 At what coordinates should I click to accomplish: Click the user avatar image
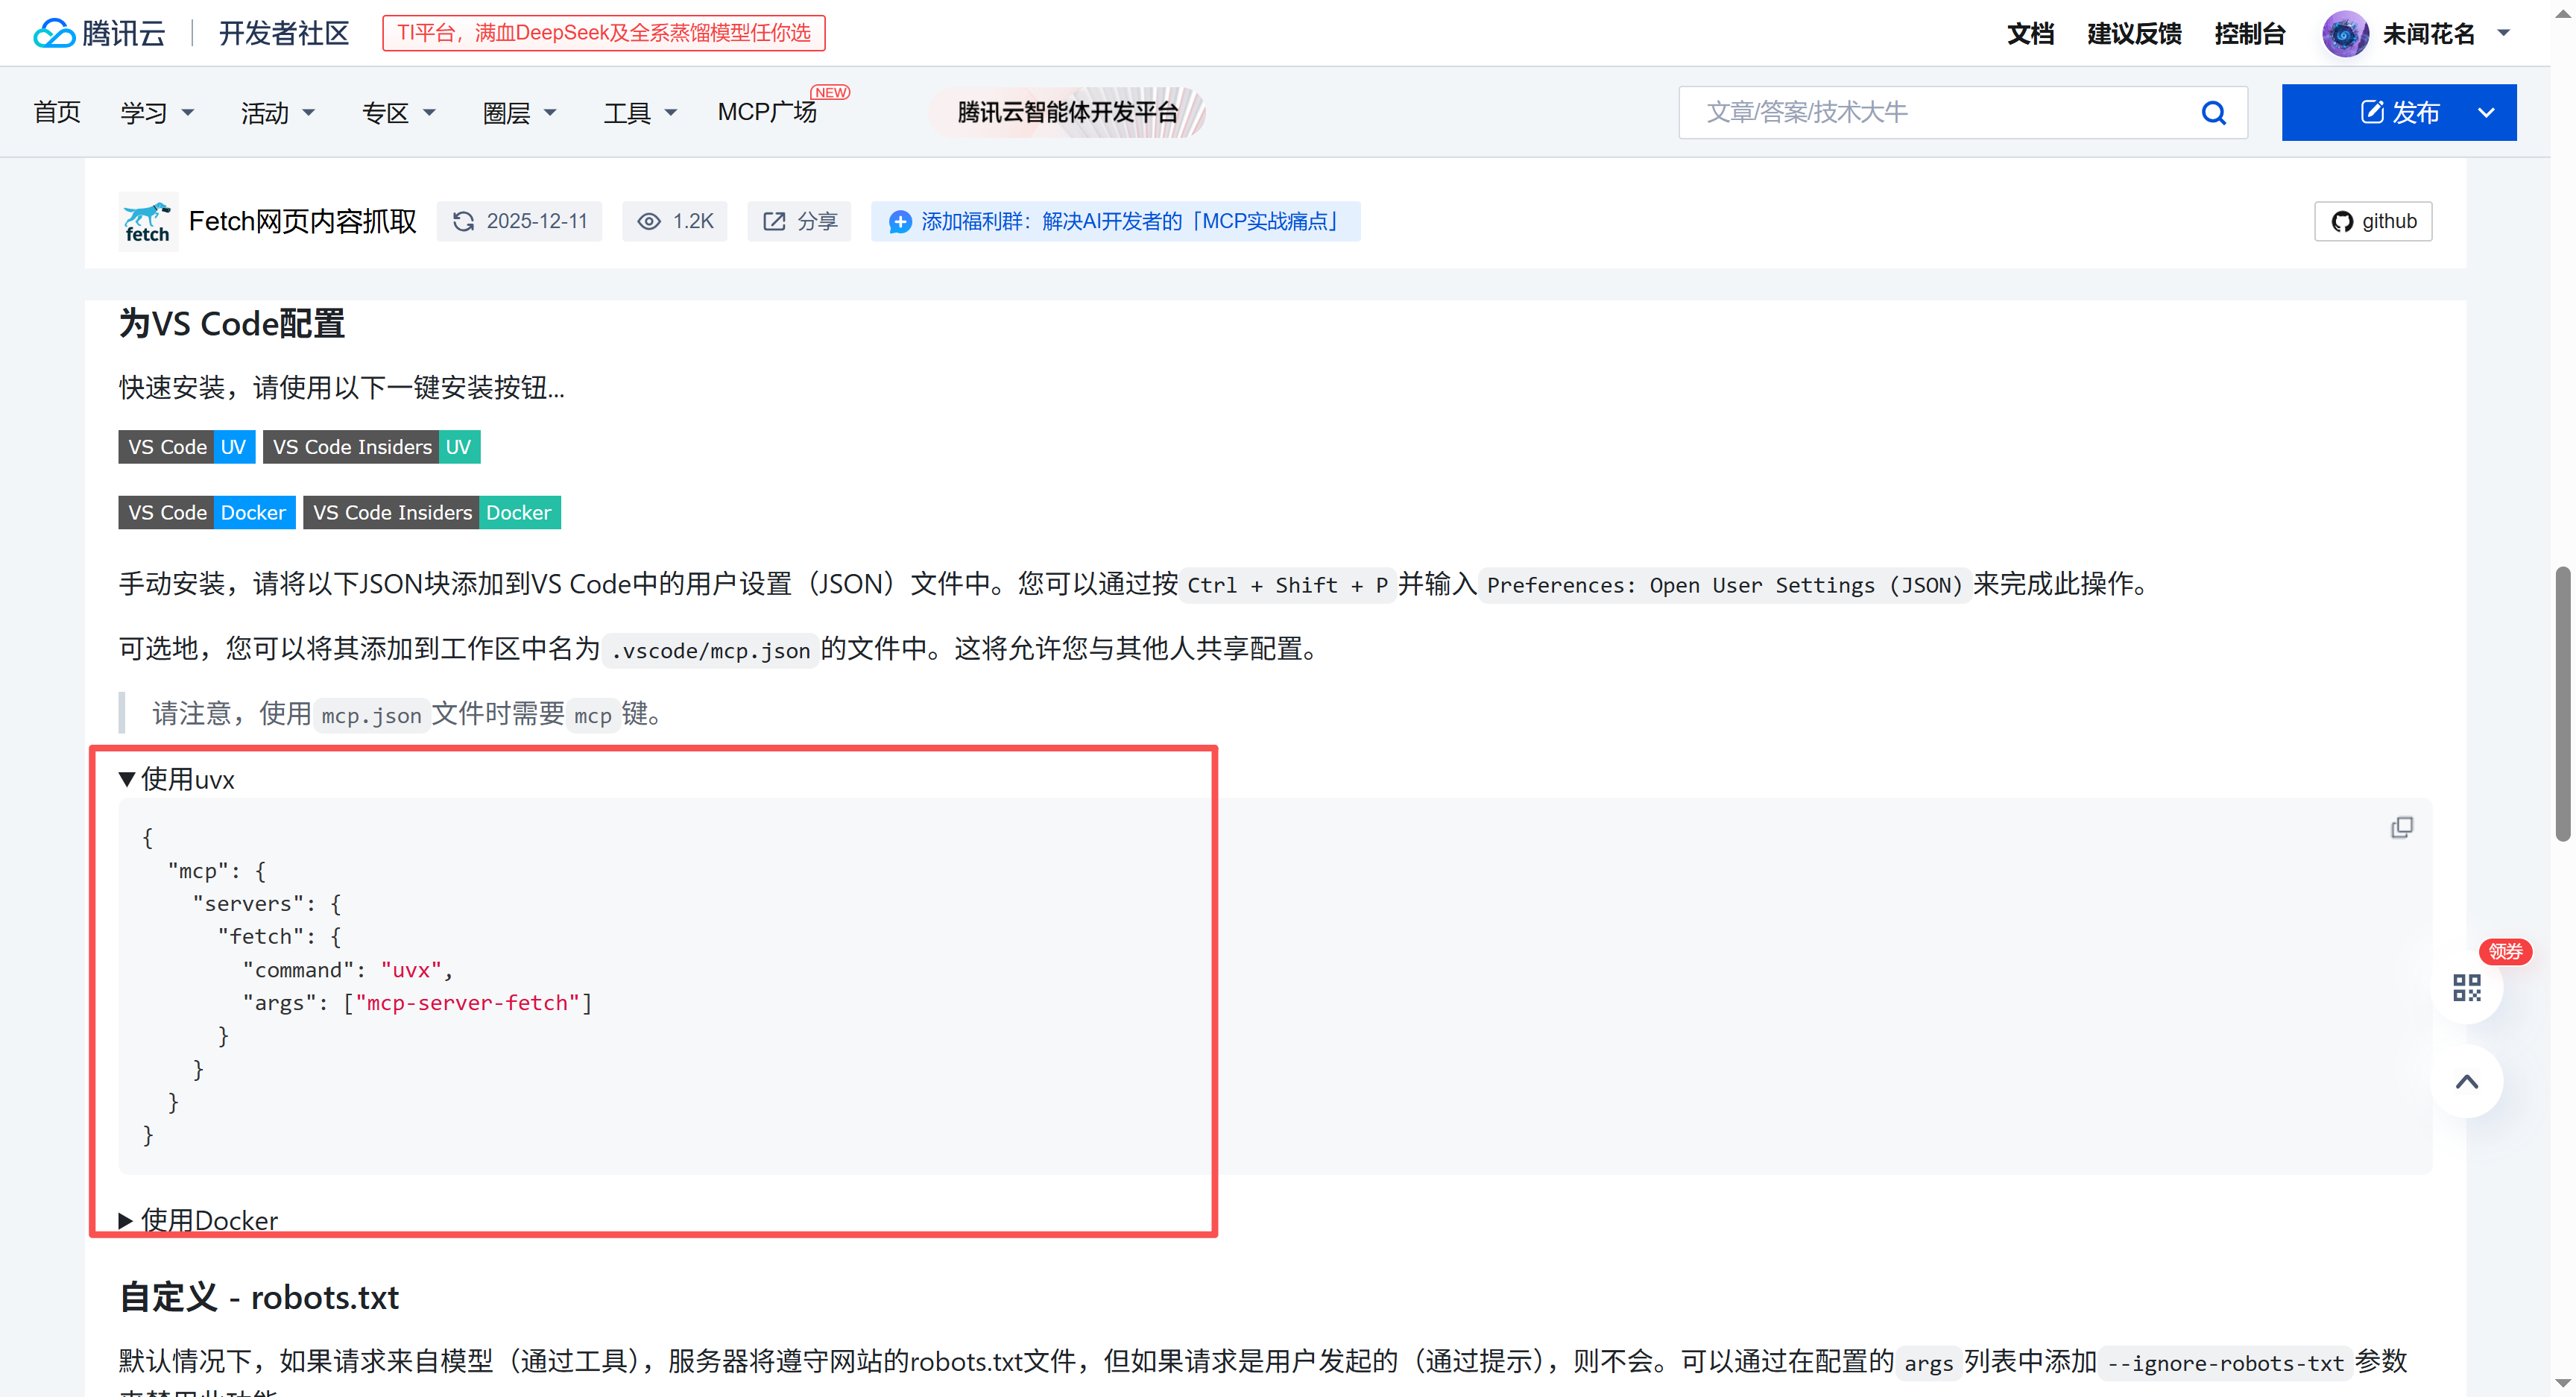pos(2344,33)
